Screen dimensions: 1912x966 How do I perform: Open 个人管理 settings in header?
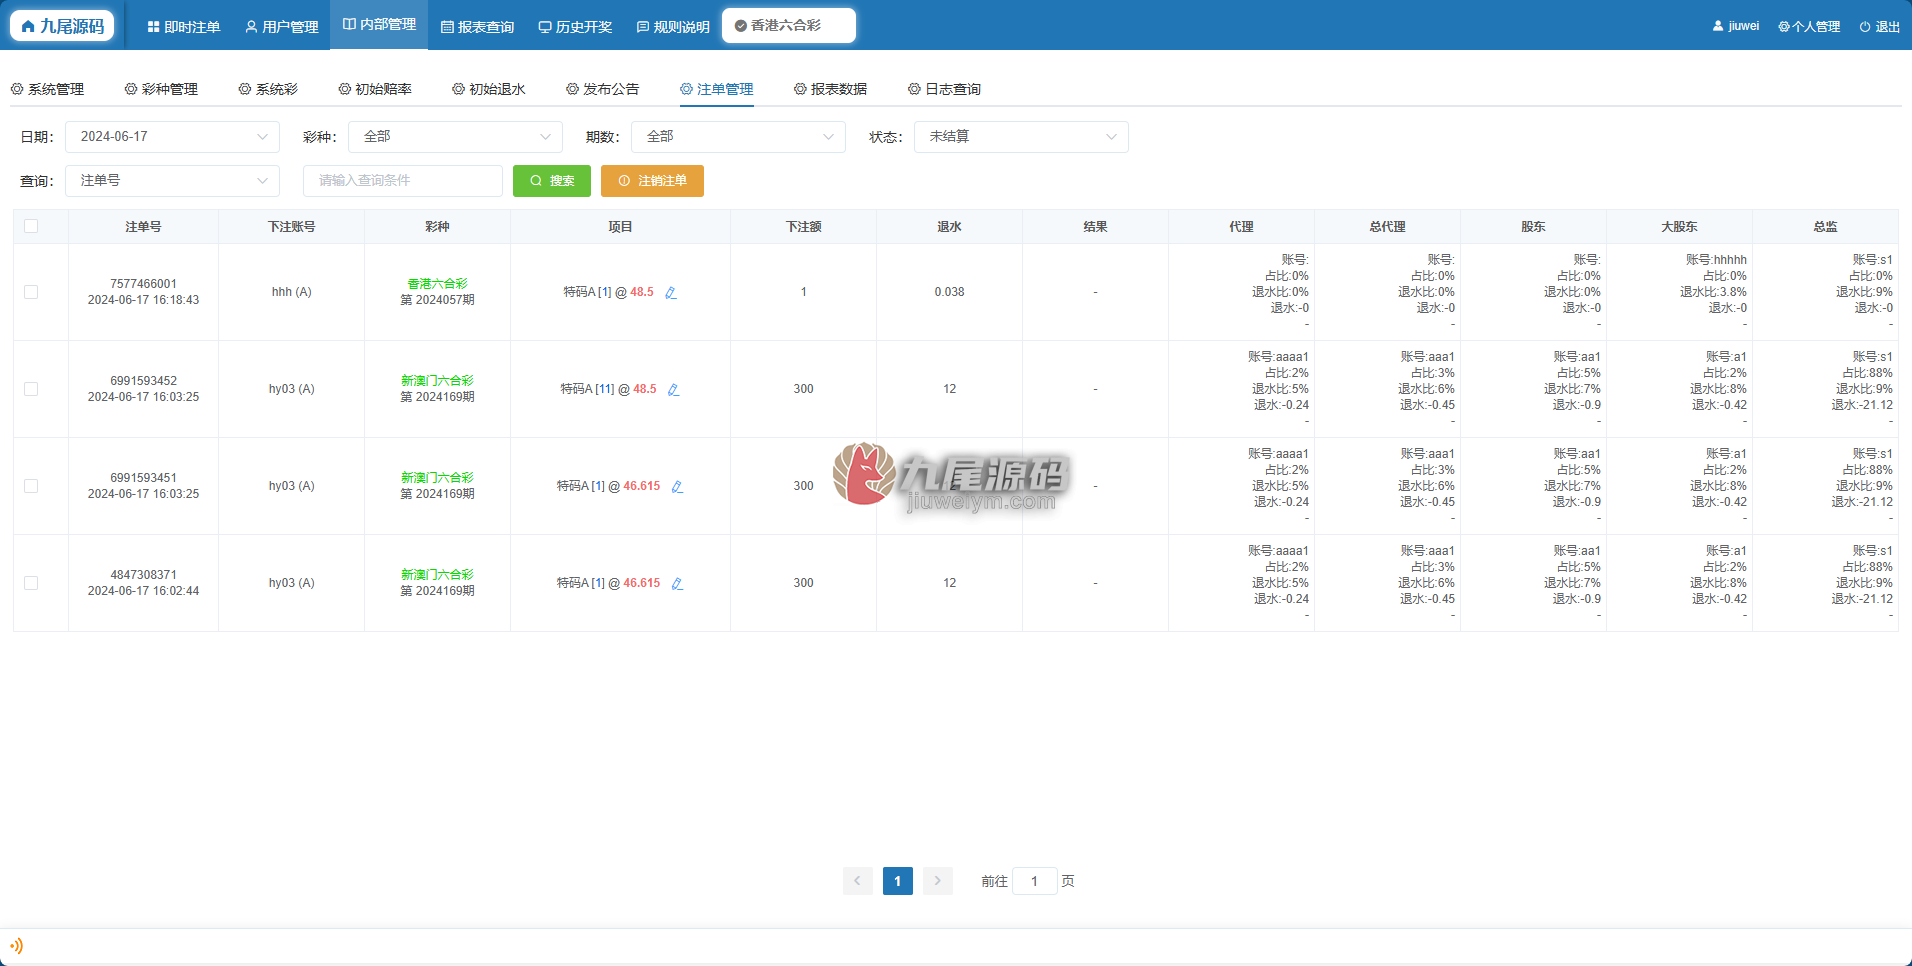(1809, 27)
